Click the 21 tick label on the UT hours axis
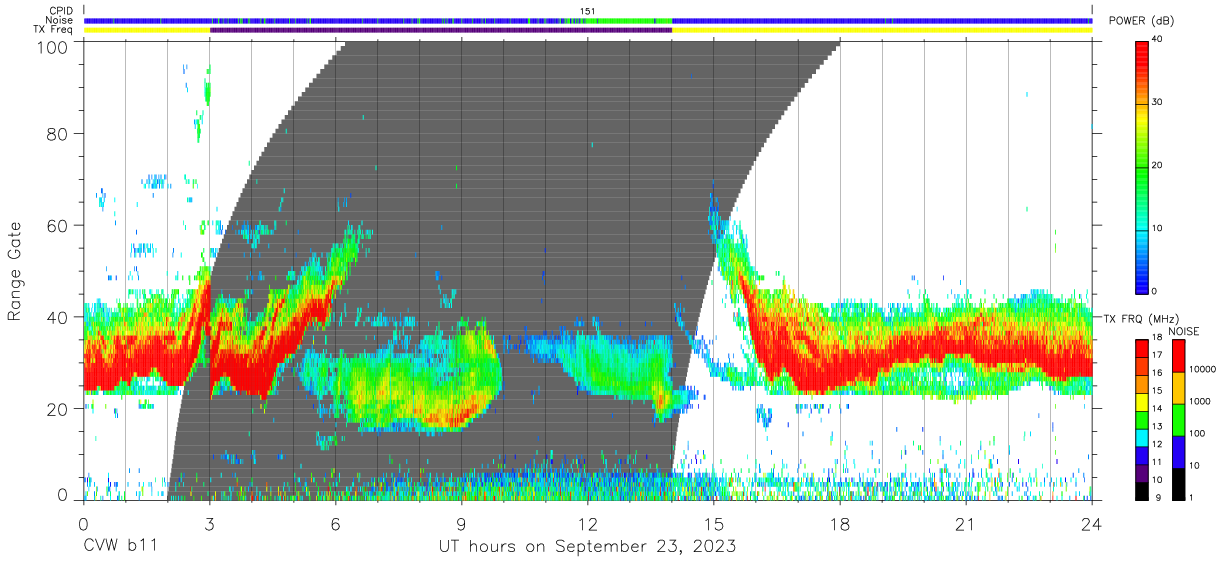This screenshot has height=567, width=1228. (966, 524)
